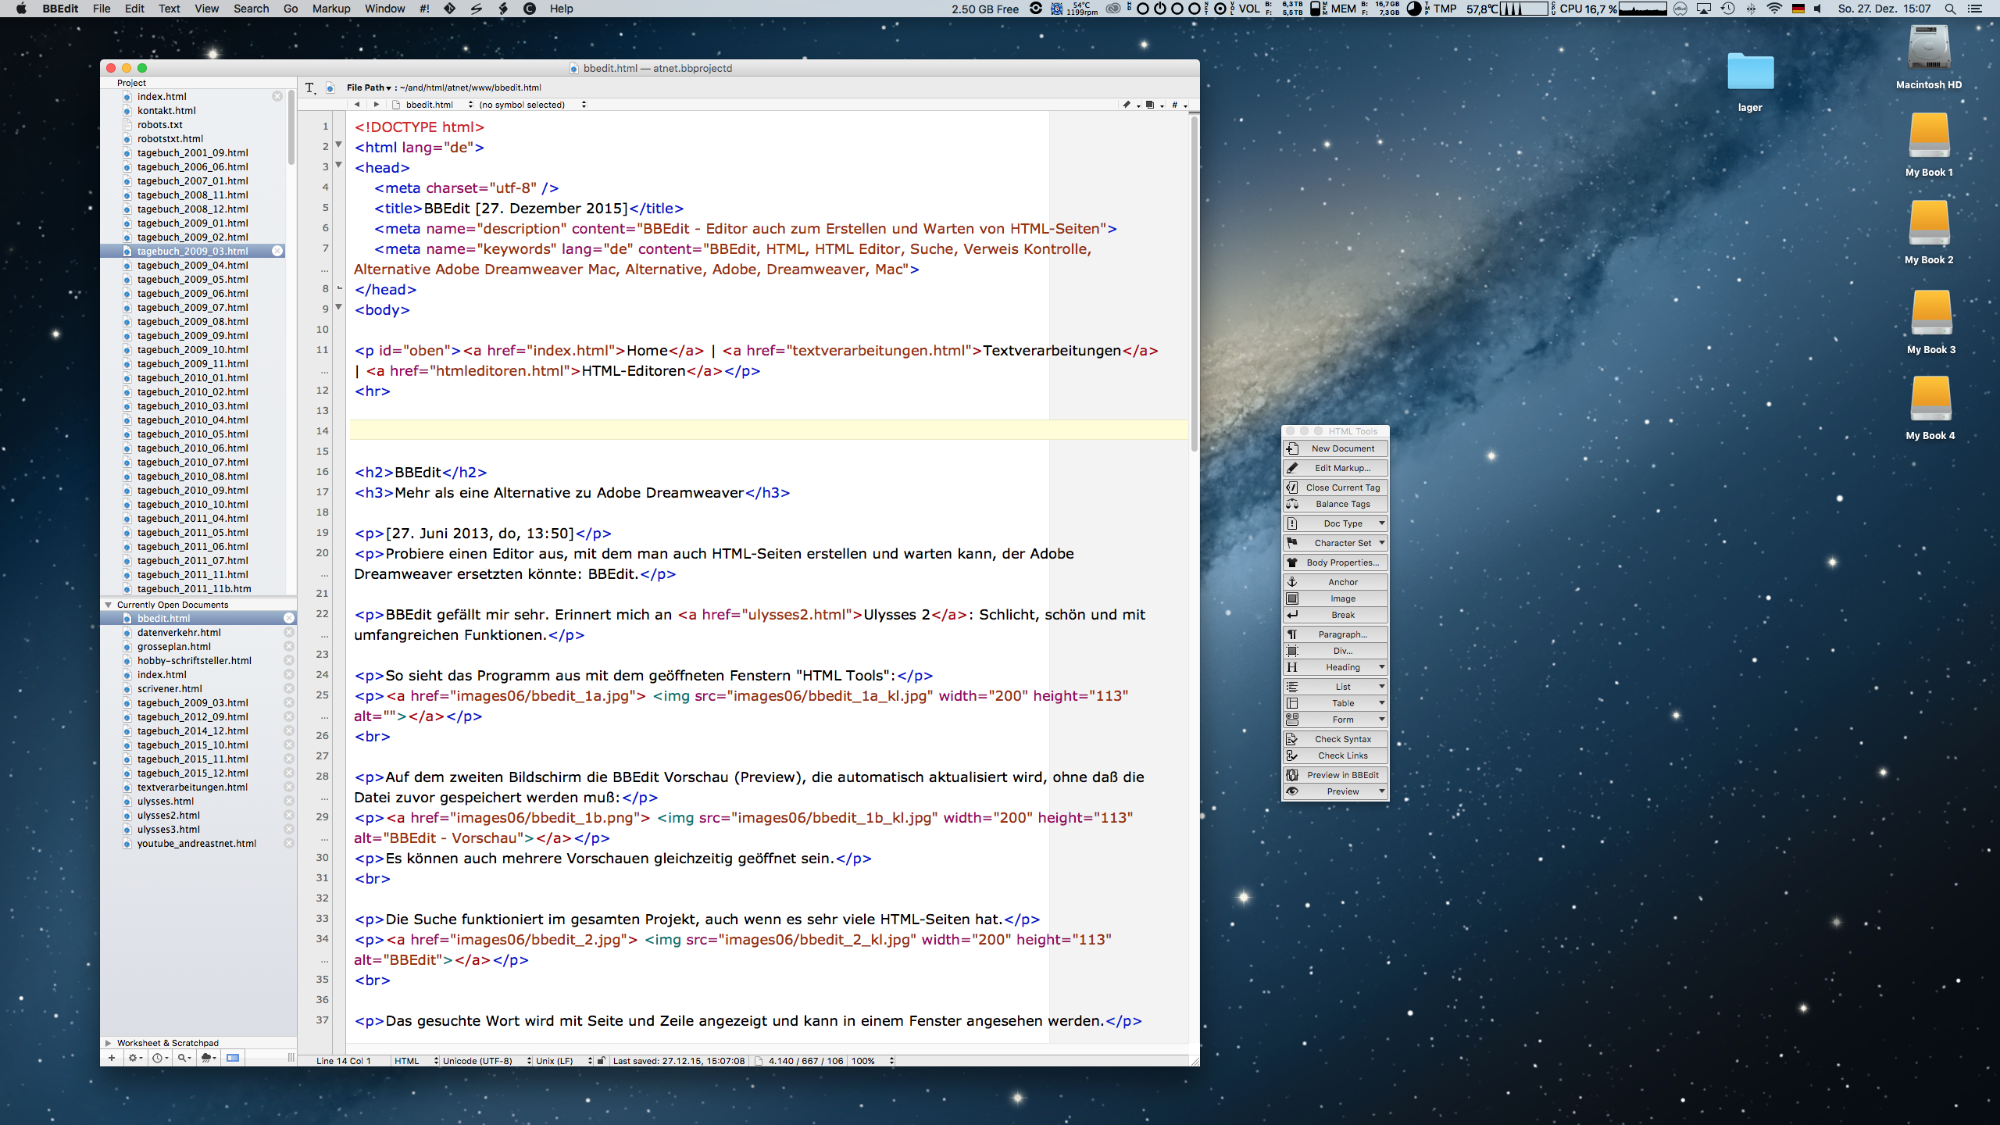This screenshot has height=1125, width=2000.
Task: Click the hash marker icon in navigation bar
Action: pos(1177,105)
